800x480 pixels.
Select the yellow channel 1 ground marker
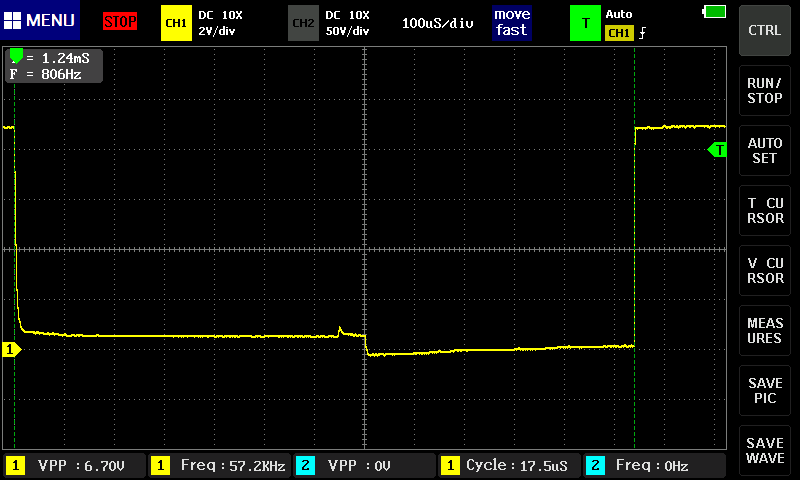point(11,349)
